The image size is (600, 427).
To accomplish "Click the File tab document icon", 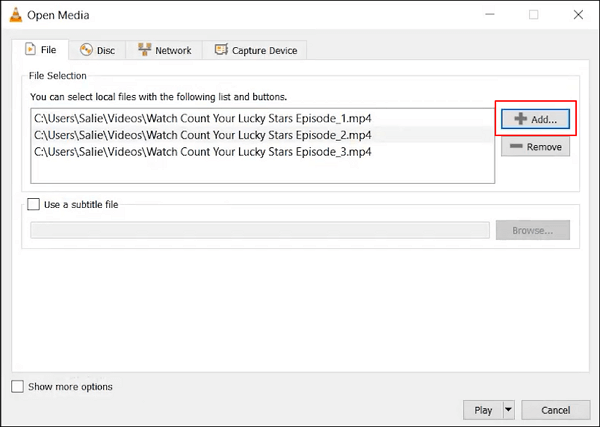I will [30, 50].
